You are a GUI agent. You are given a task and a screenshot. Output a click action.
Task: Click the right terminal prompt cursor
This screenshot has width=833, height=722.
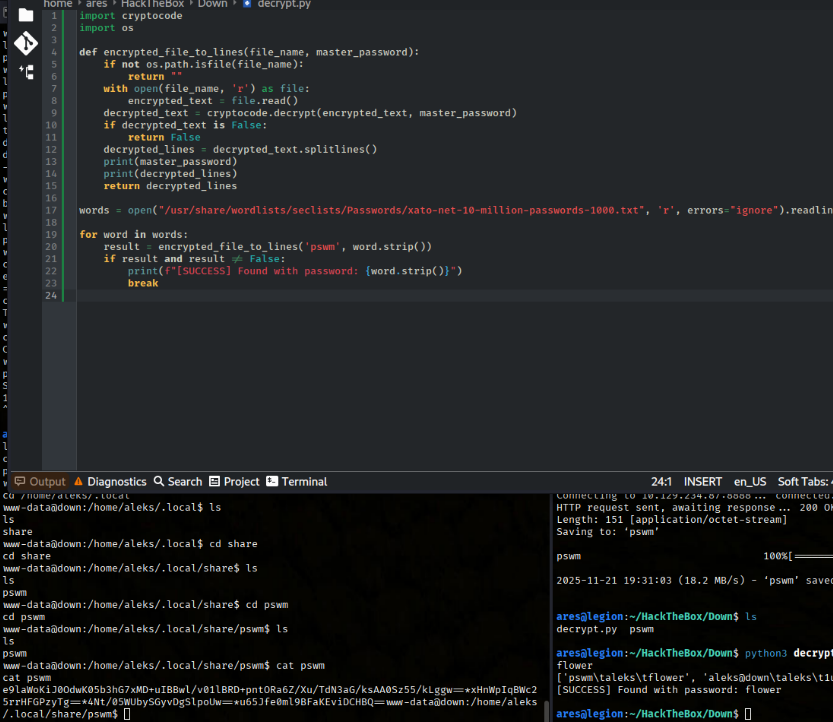[747, 714]
